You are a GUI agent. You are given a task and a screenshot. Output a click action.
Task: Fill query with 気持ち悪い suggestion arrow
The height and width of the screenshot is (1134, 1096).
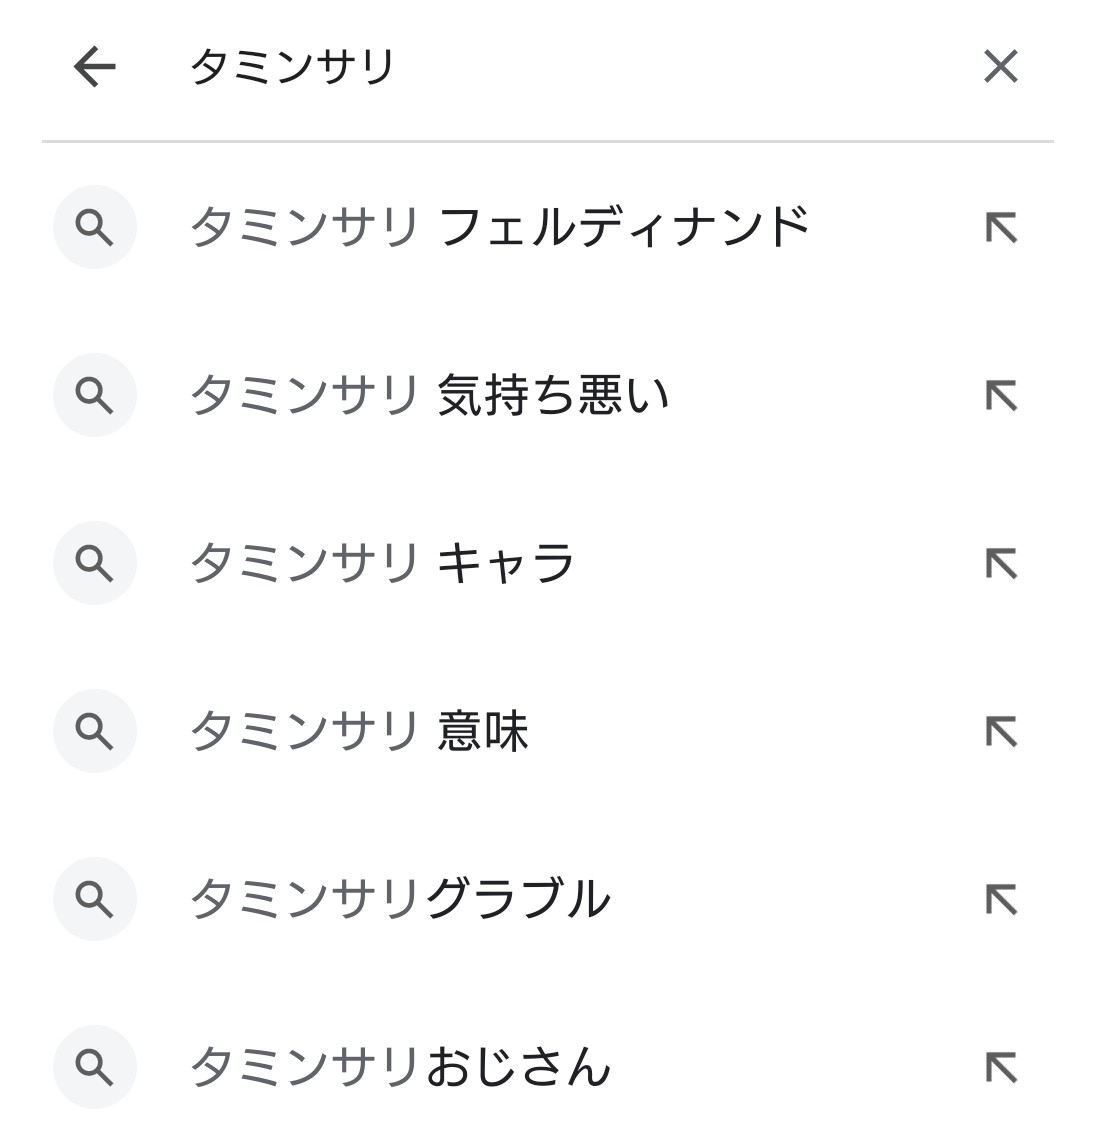click(x=1000, y=396)
